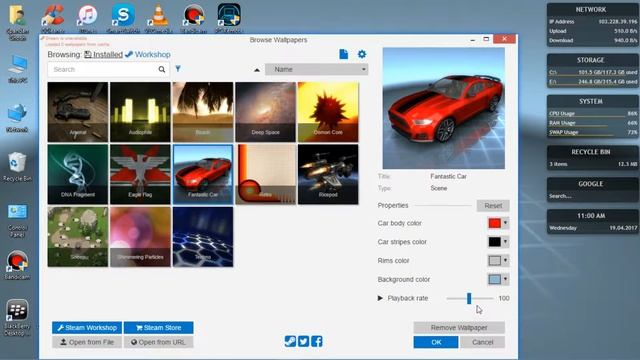Click the Playback rate slider handle
This screenshot has width=640, height=360.
469,298
